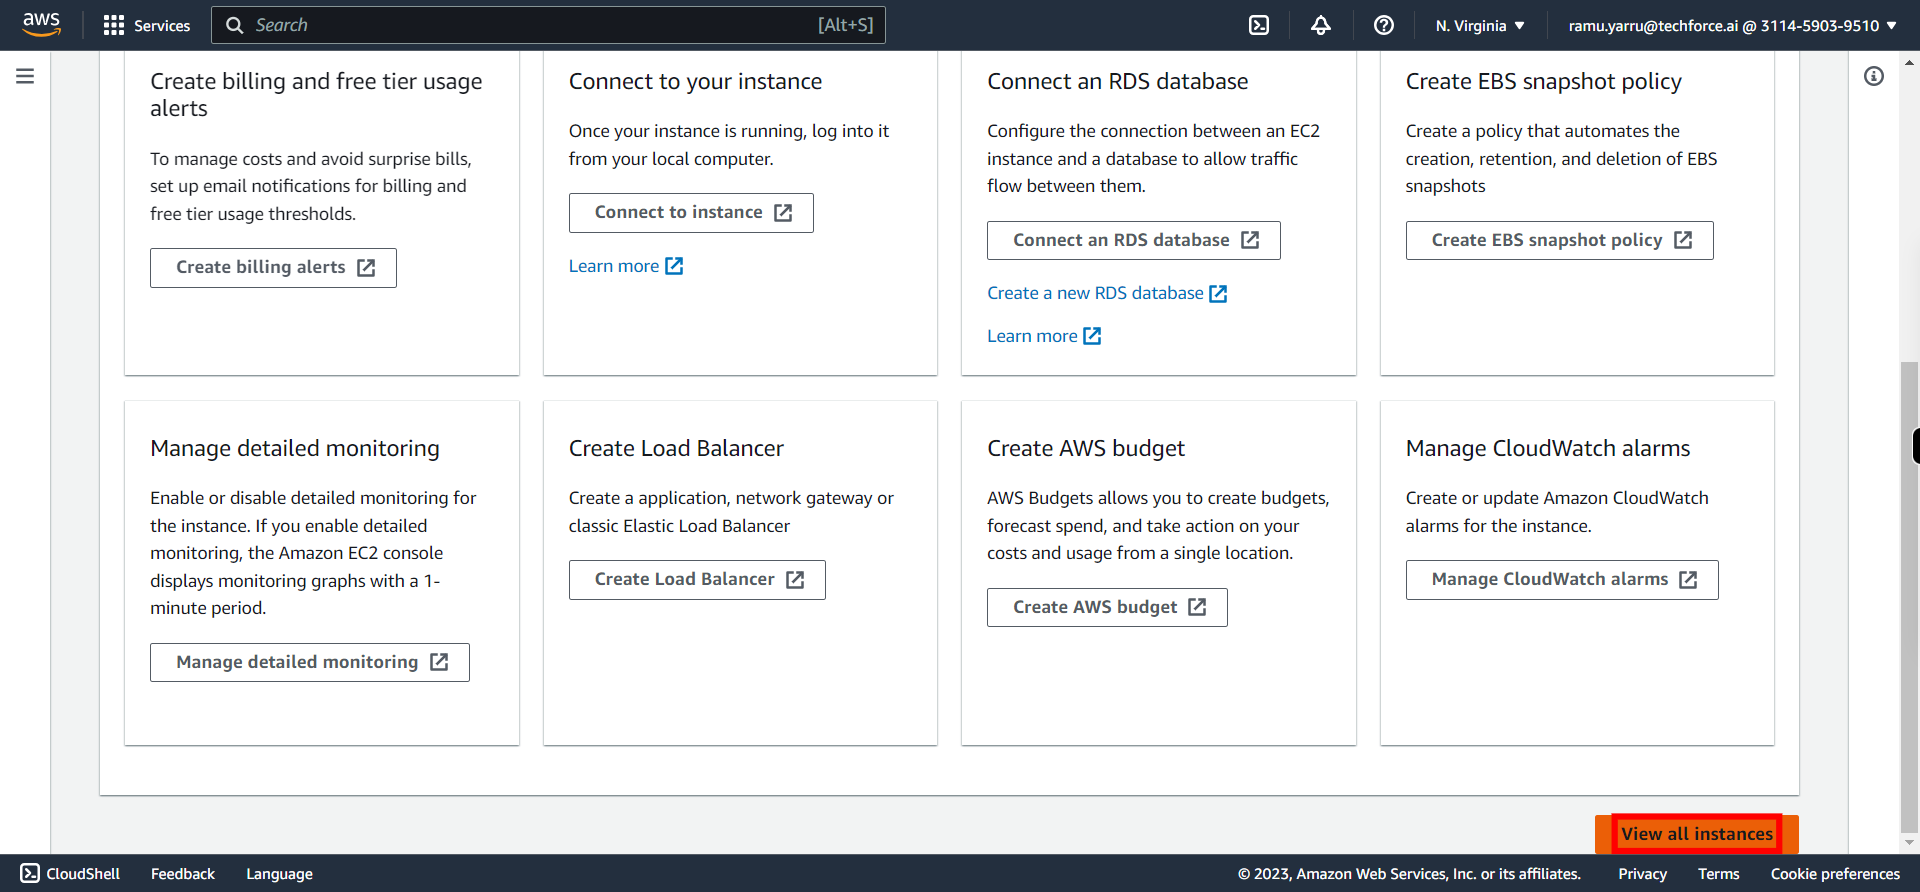
Task: Click external-link icon on Create Load Balancer
Action: tap(795, 580)
